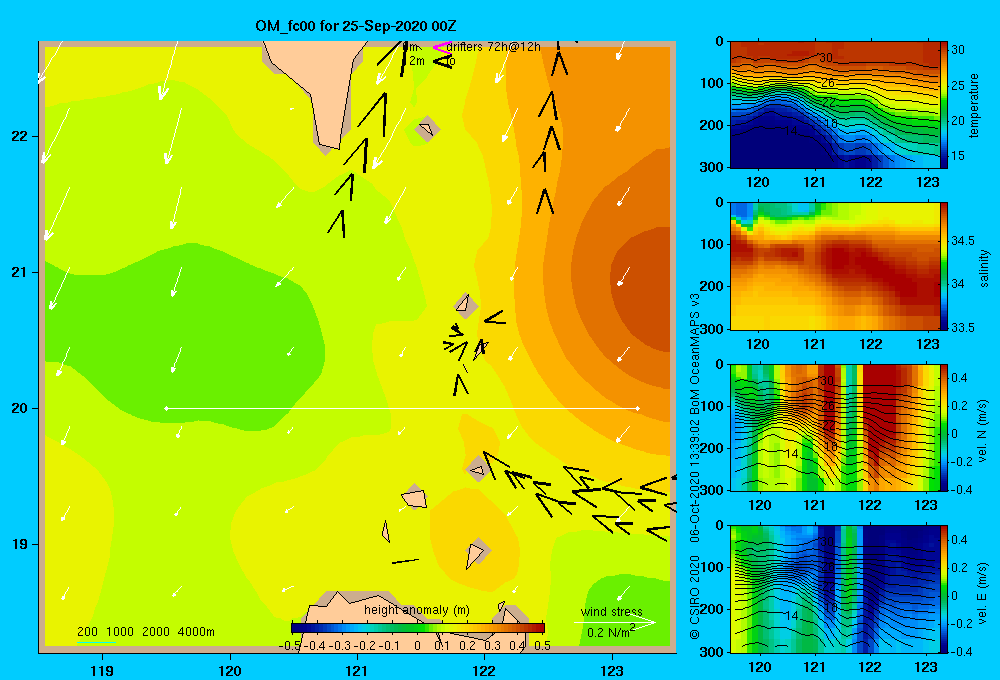Click the "vel. E (m/s)" label
The height and width of the screenshot is (680, 1000).
point(983,592)
